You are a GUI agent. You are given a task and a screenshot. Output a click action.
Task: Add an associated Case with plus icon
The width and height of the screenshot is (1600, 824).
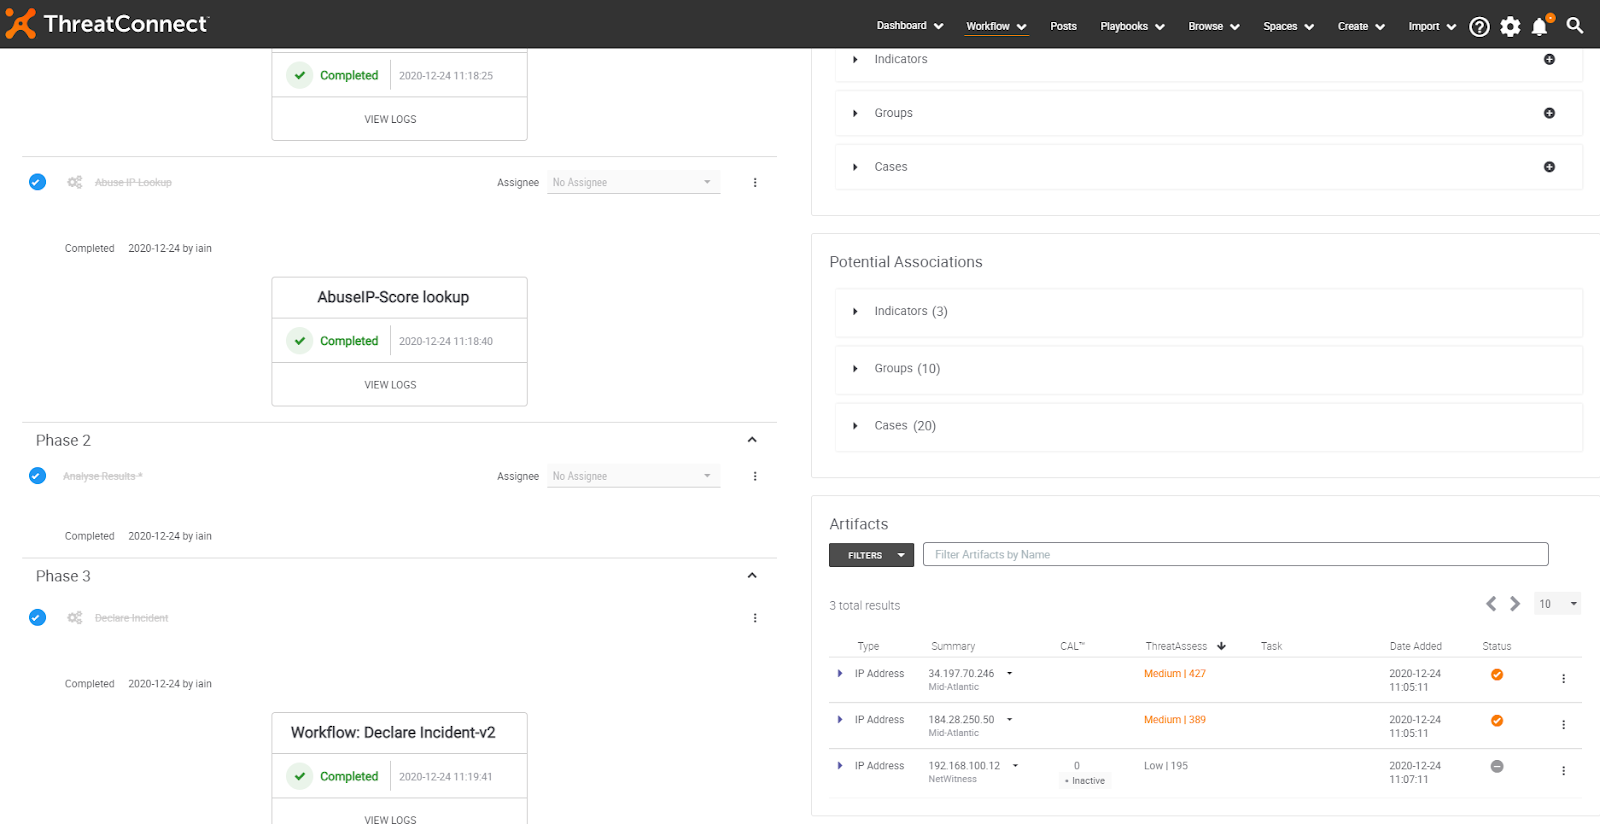[x=1549, y=167]
